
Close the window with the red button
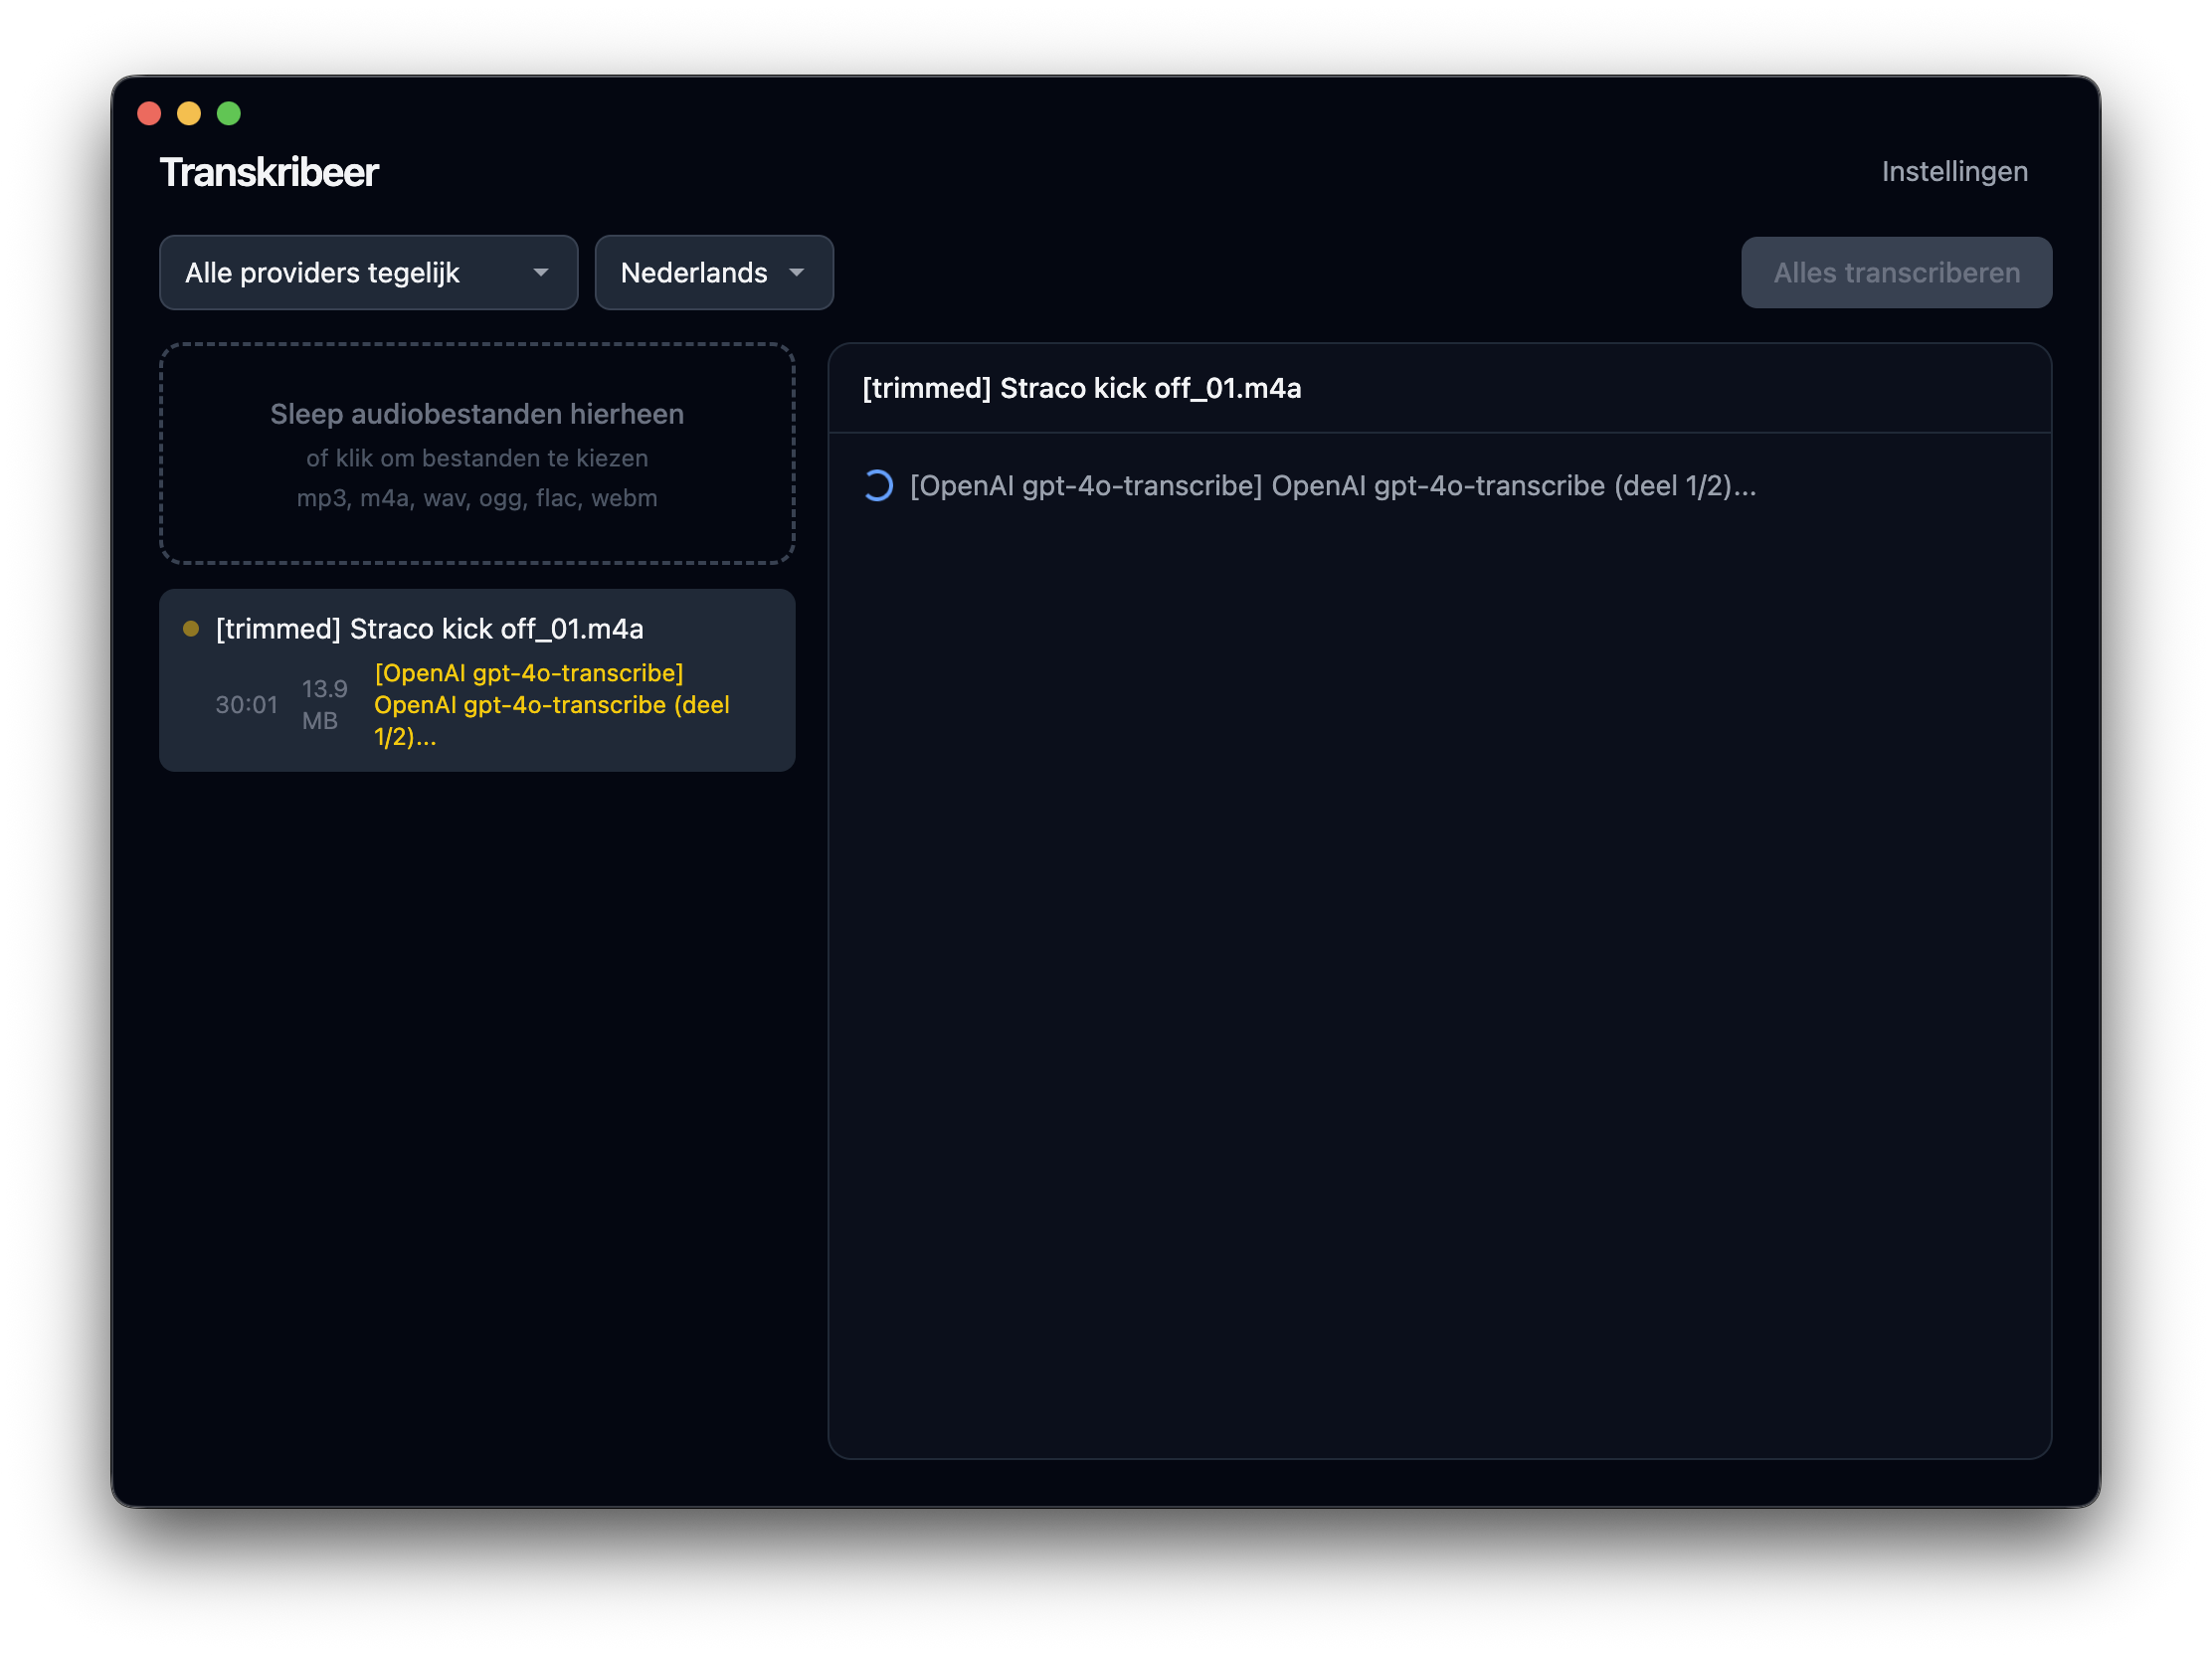click(149, 114)
